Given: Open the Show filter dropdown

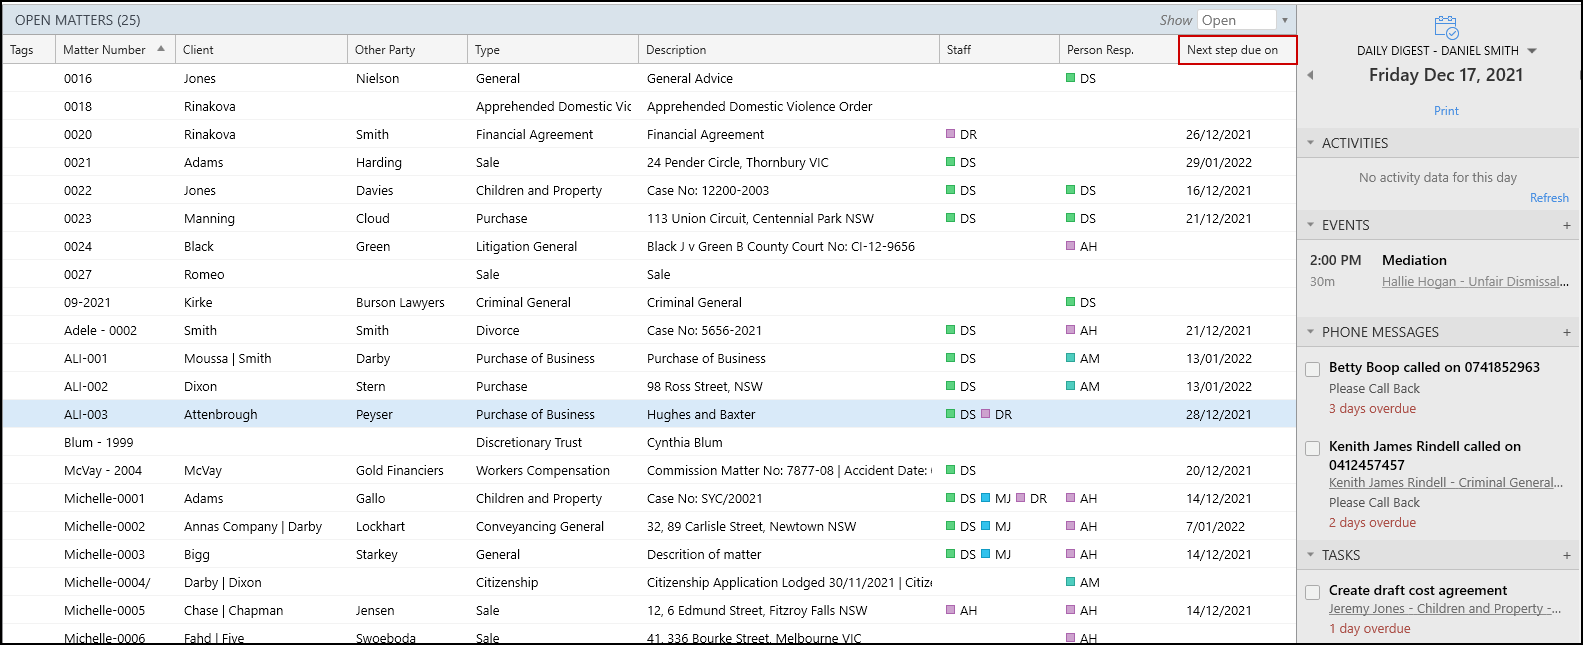Looking at the screenshot, I should pos(1284,20).
